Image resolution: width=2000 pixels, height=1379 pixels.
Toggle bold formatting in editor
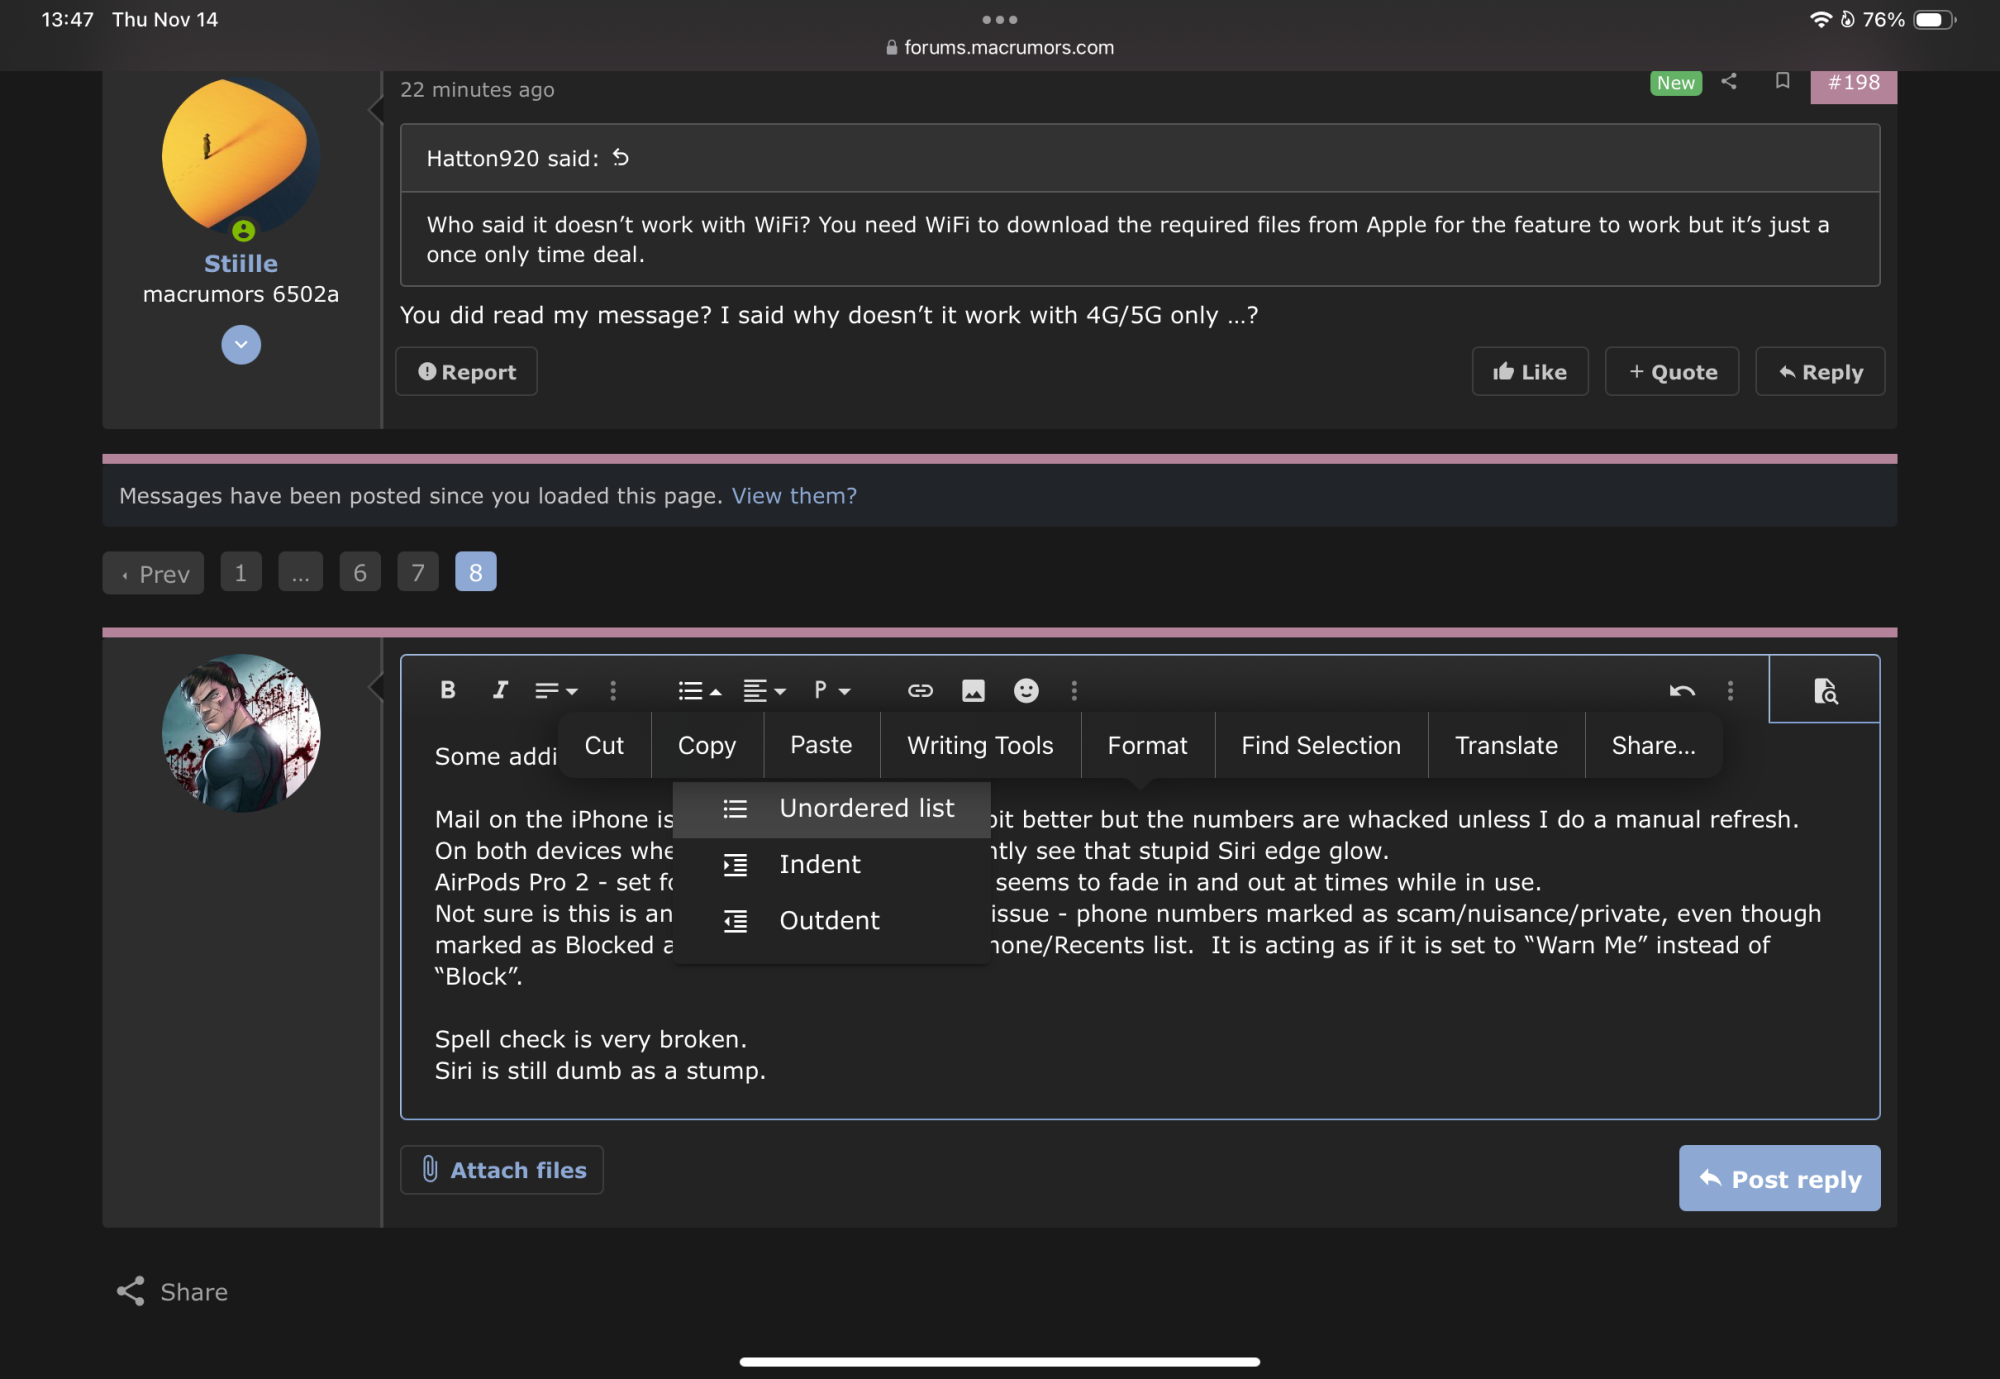(x=448, y=690)
